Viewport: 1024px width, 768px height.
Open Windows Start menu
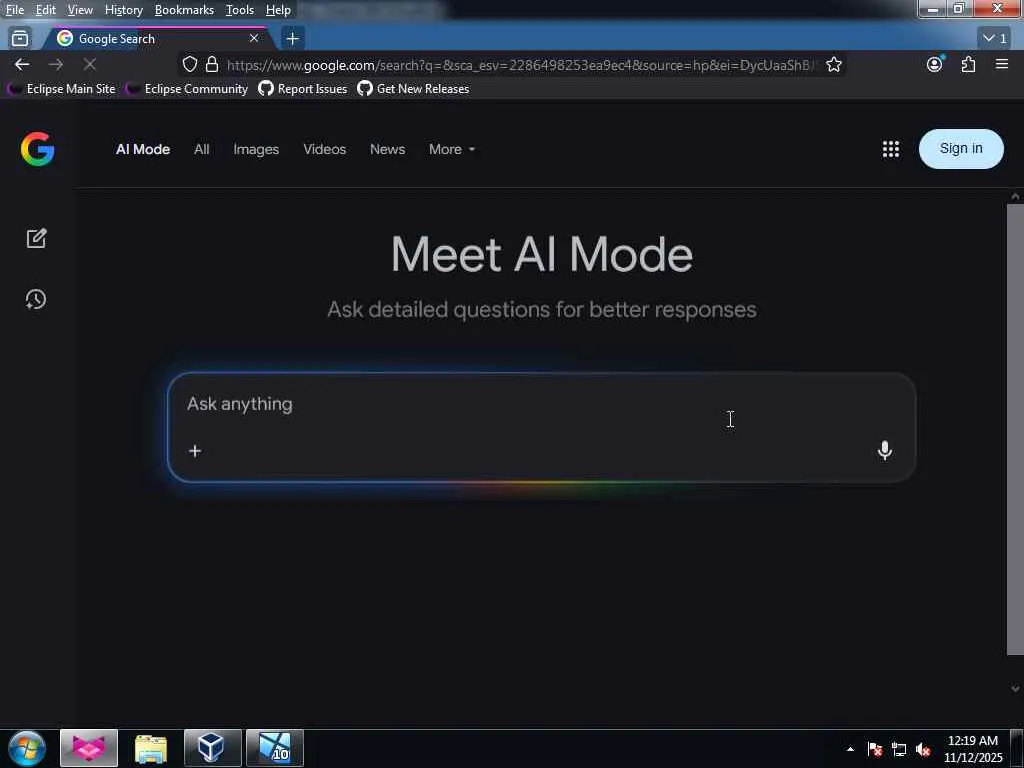(27, 748)
